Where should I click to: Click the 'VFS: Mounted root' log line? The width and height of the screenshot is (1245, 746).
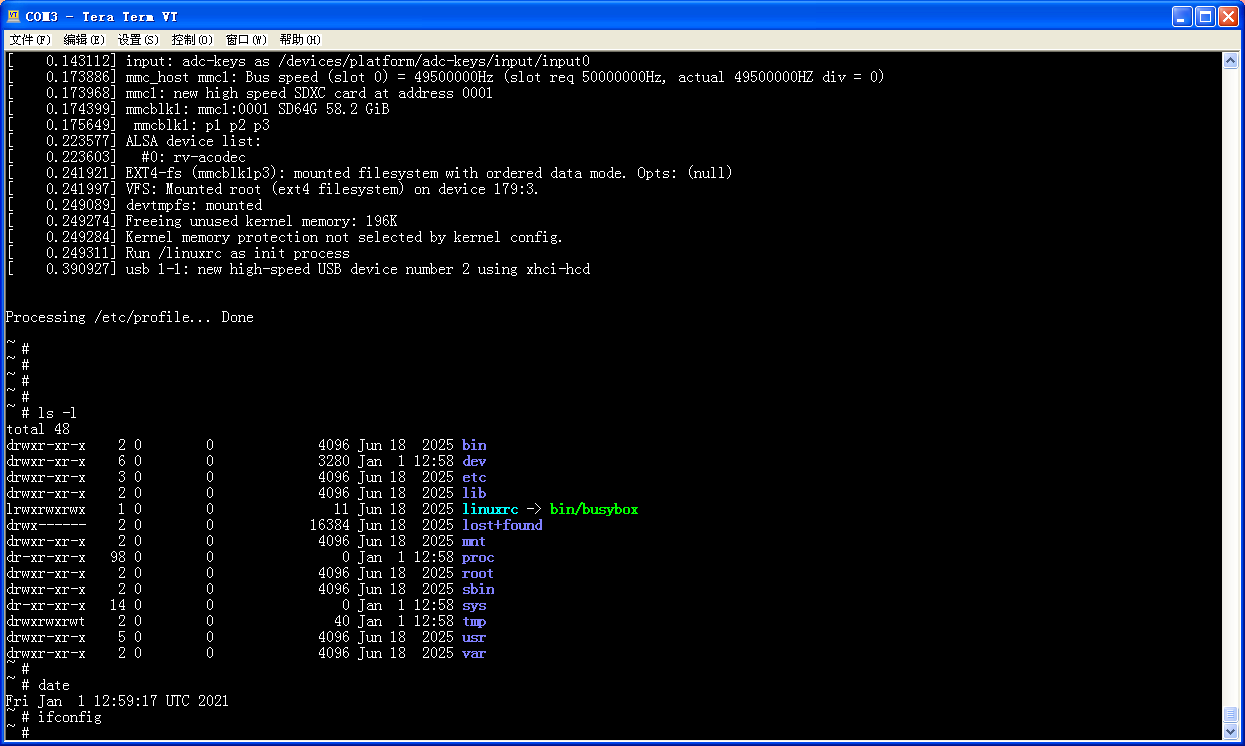pos(273,189)
